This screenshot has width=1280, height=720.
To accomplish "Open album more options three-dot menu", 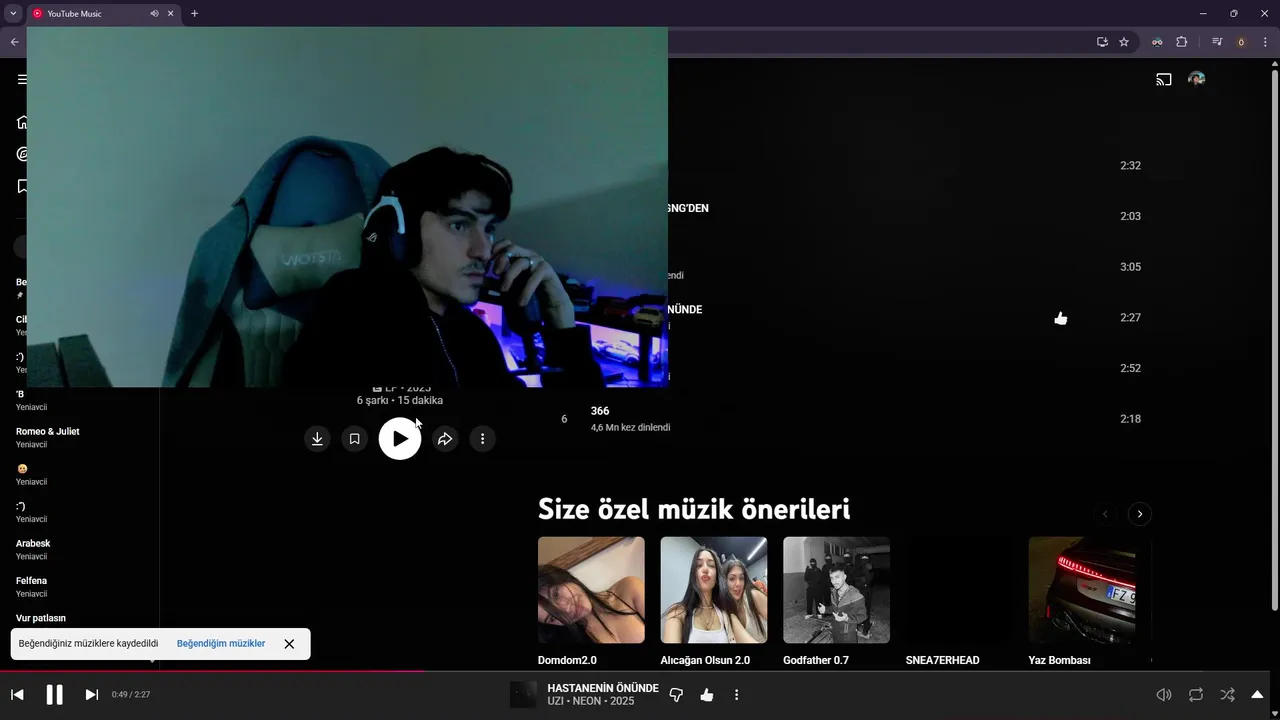I will coord(482,438).
